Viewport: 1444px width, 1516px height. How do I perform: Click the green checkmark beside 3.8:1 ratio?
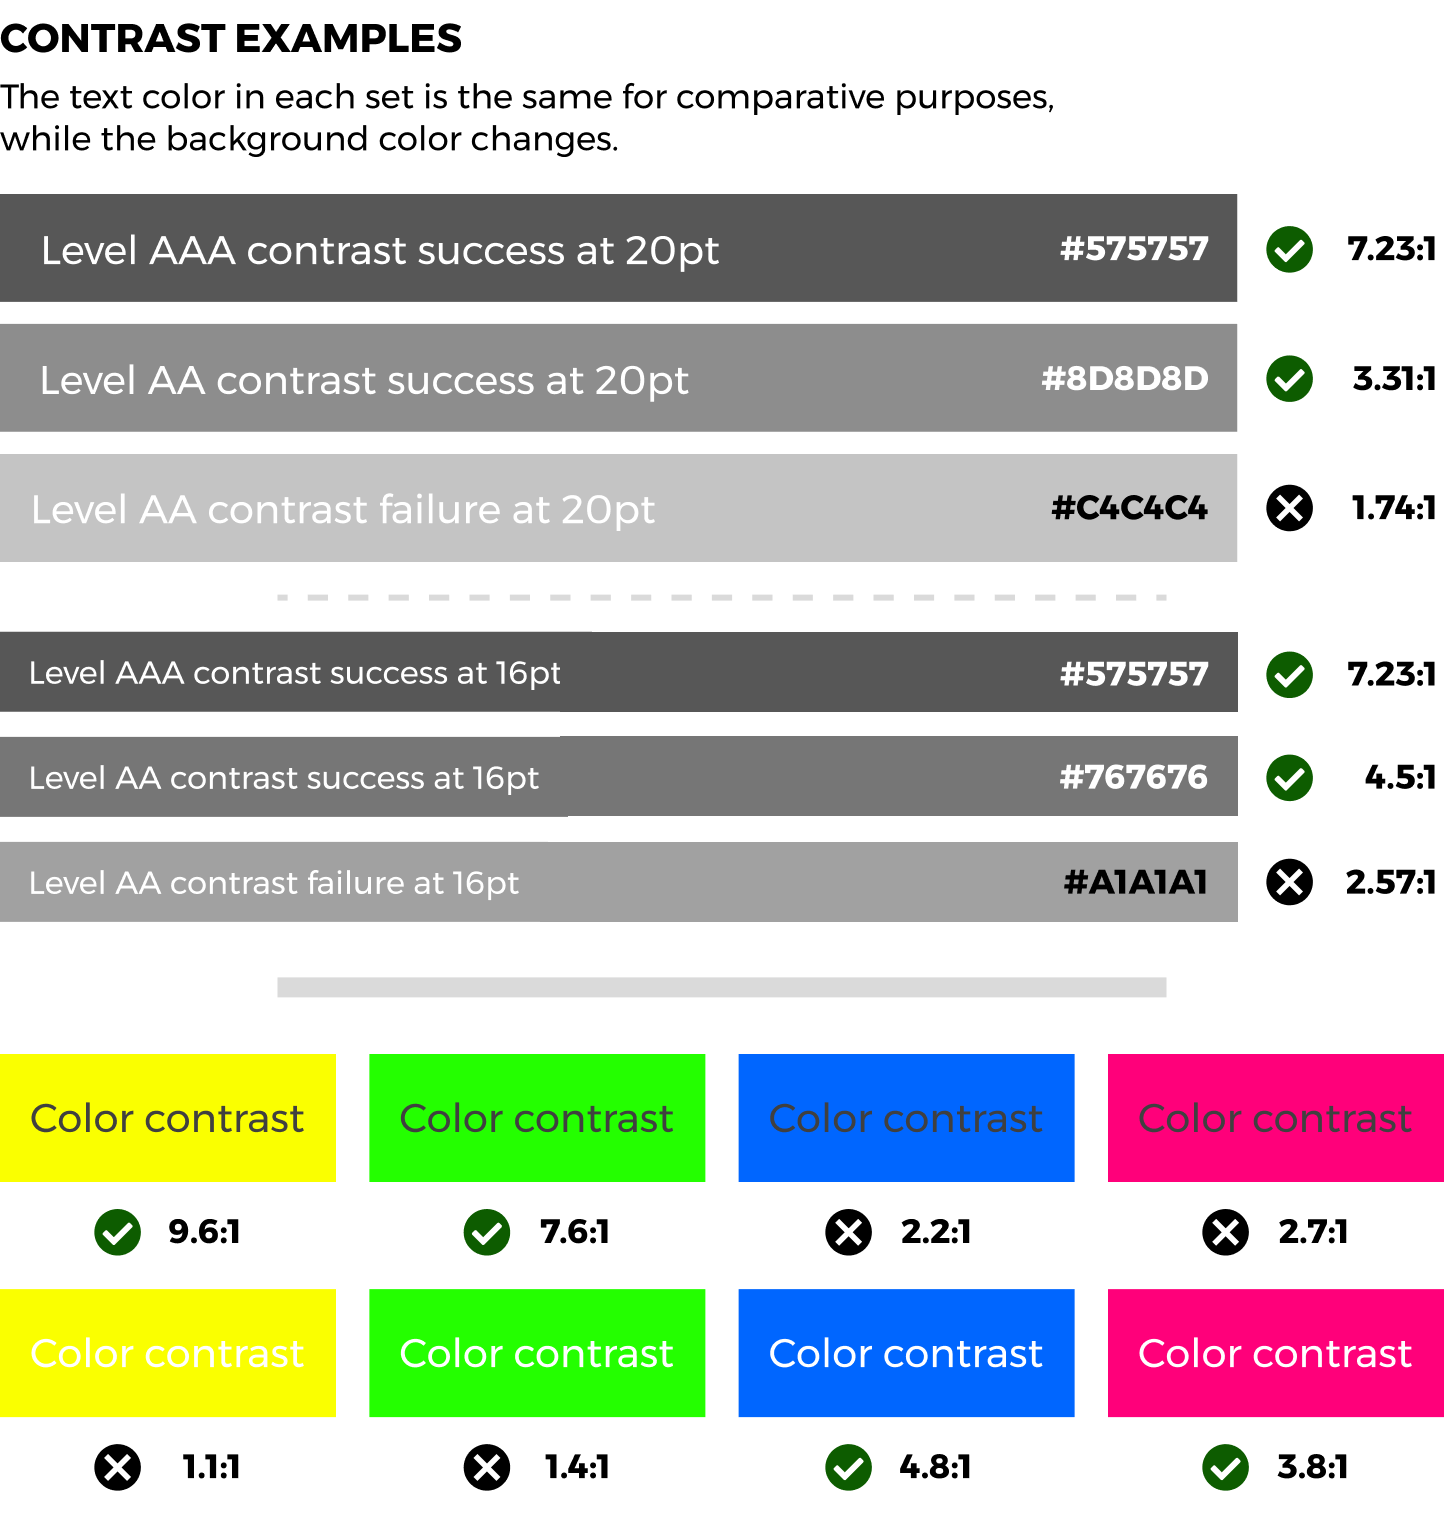click(x=1226, y=1467)
